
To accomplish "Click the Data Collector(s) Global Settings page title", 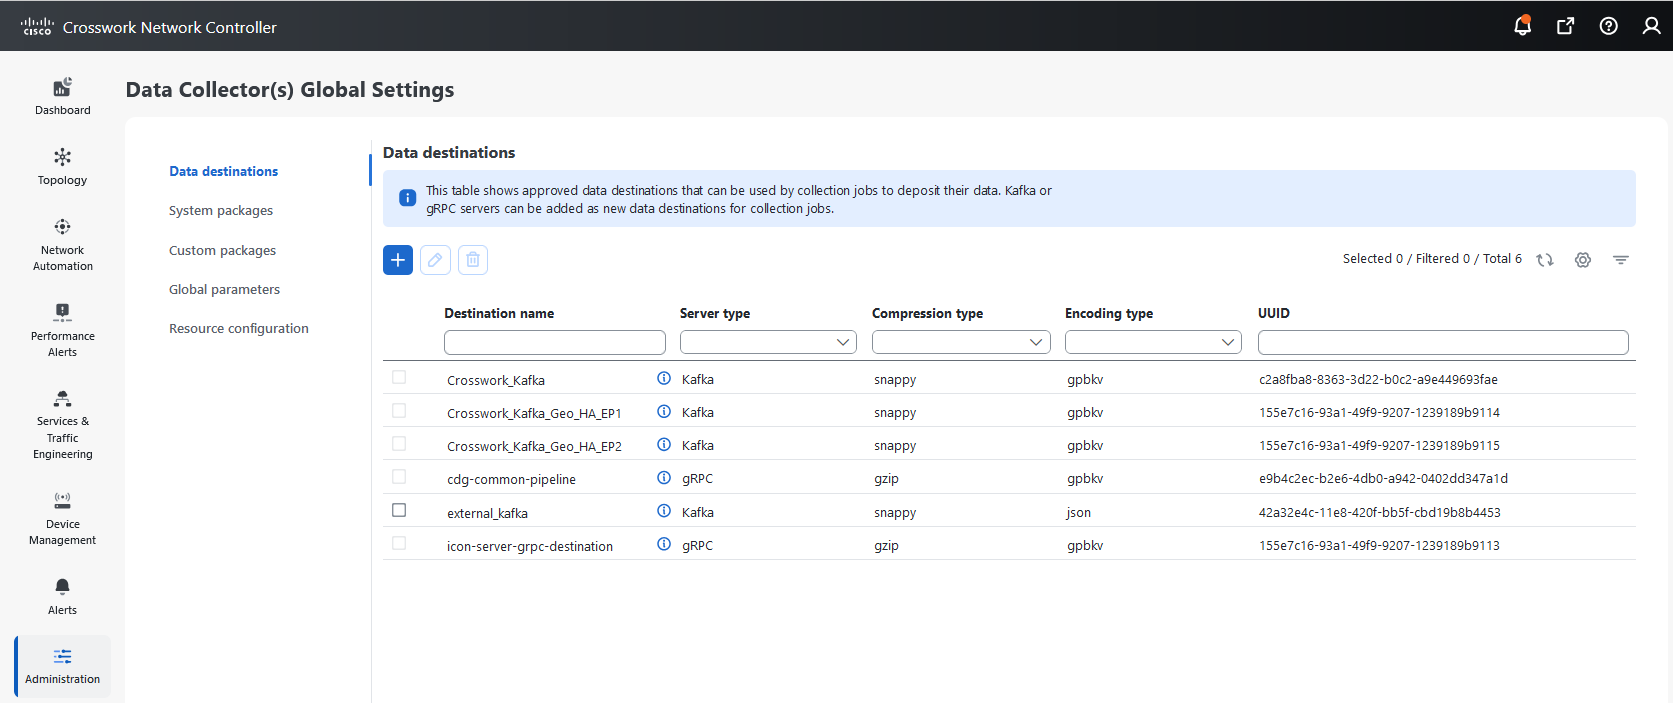I will point(290,90).
